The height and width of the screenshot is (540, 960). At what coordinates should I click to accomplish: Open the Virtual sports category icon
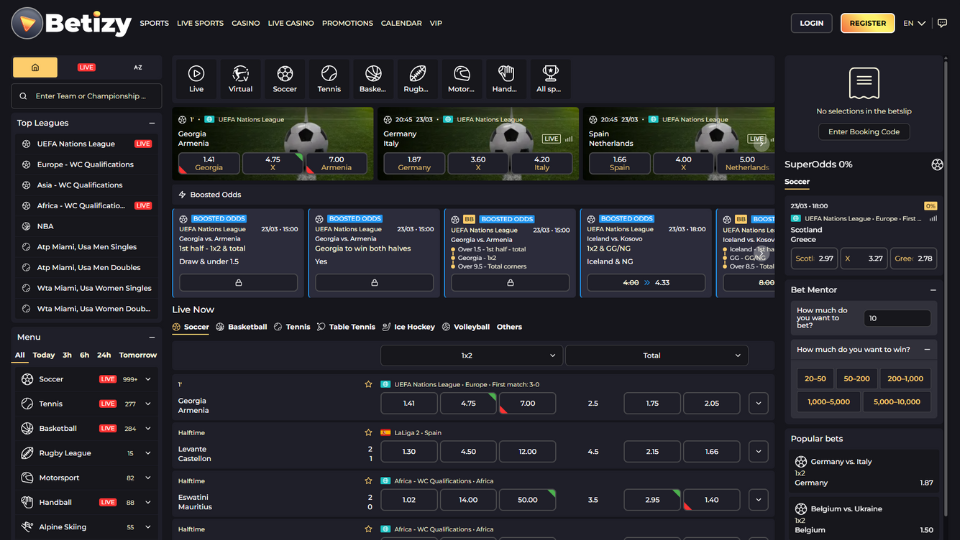(241, 78)
